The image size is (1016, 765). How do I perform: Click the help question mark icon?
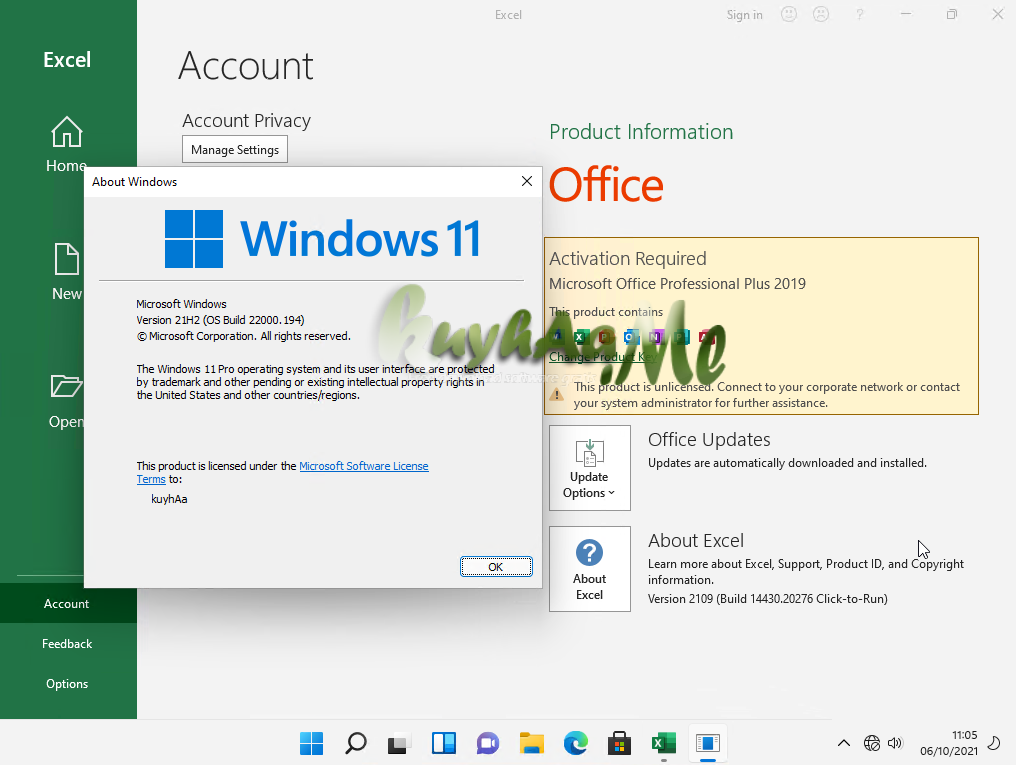pos(860,14)
